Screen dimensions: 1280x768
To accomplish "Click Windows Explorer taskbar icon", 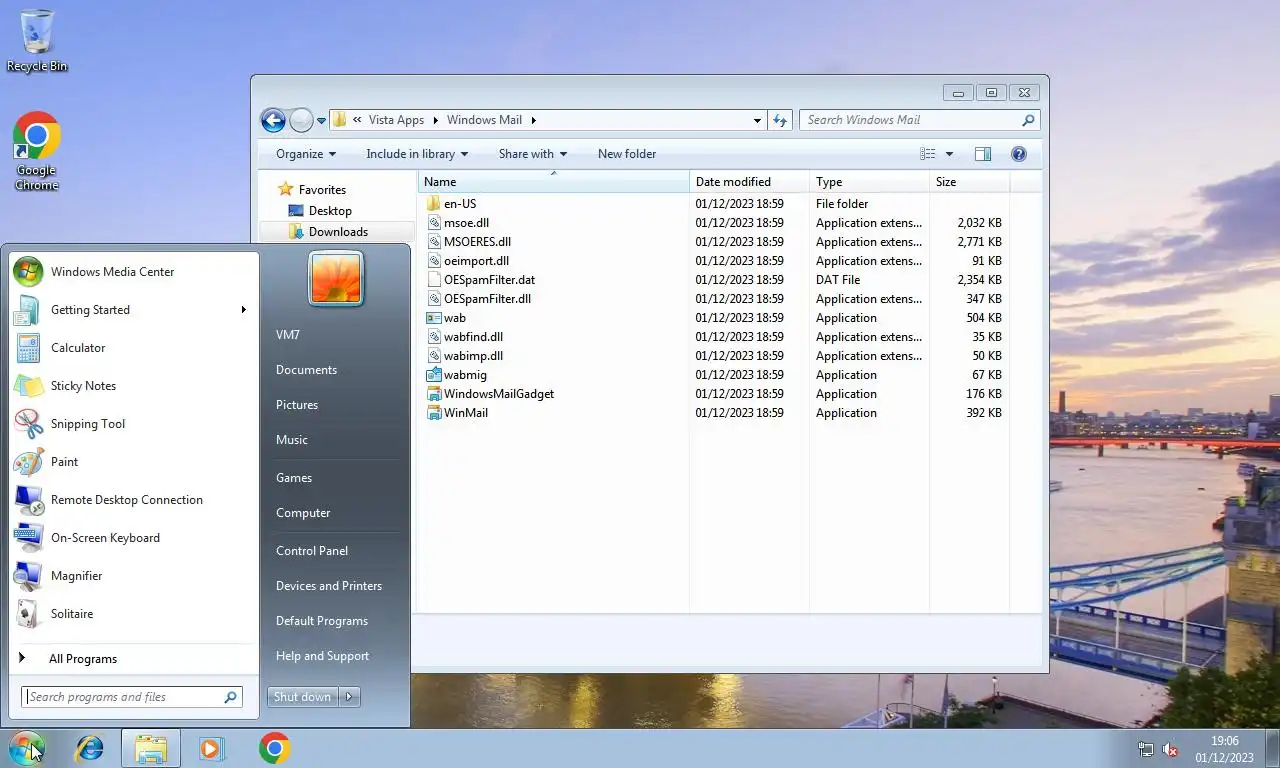I will pos(151,748).
